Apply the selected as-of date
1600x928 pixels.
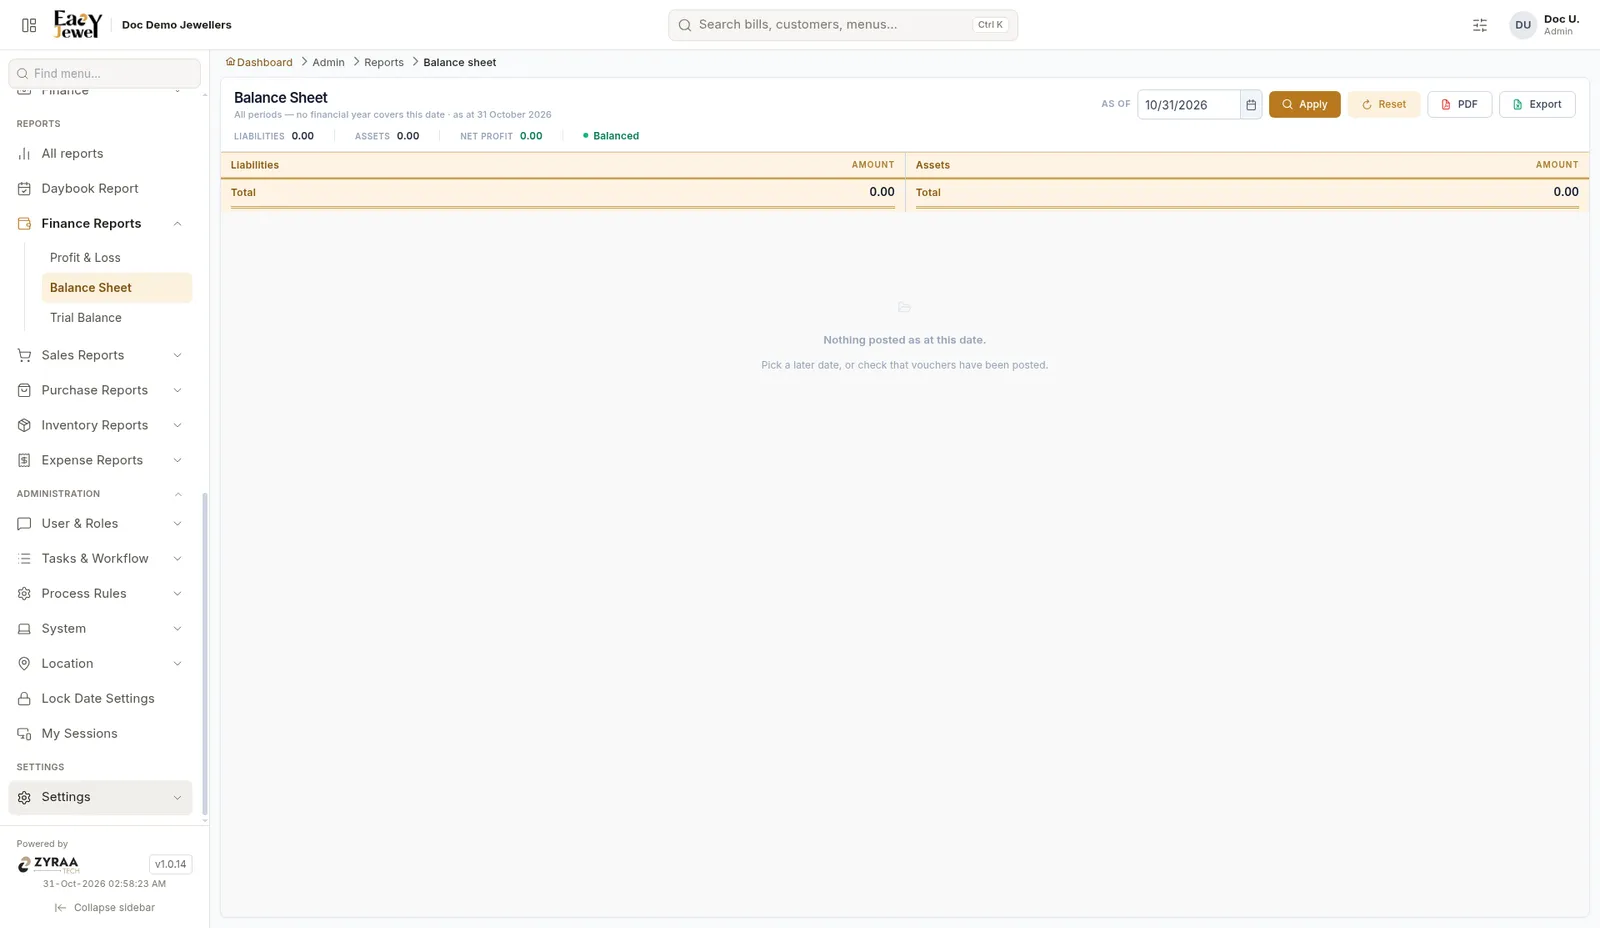tap(1304, 105)
